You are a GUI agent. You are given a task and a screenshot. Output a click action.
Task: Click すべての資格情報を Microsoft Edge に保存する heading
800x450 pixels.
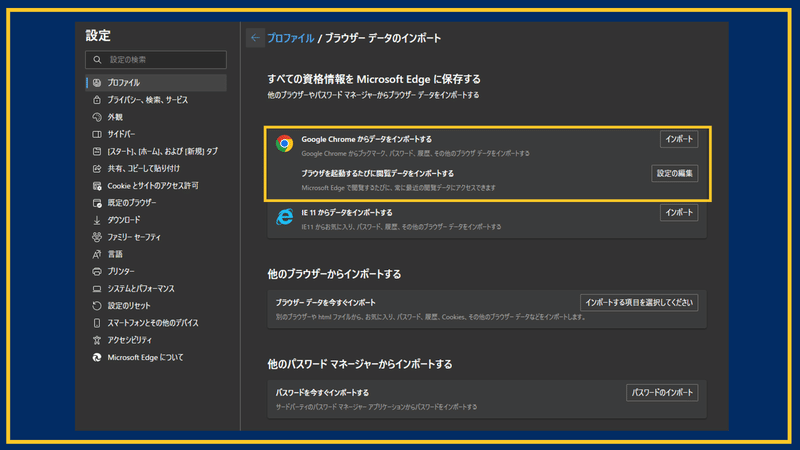374,79
